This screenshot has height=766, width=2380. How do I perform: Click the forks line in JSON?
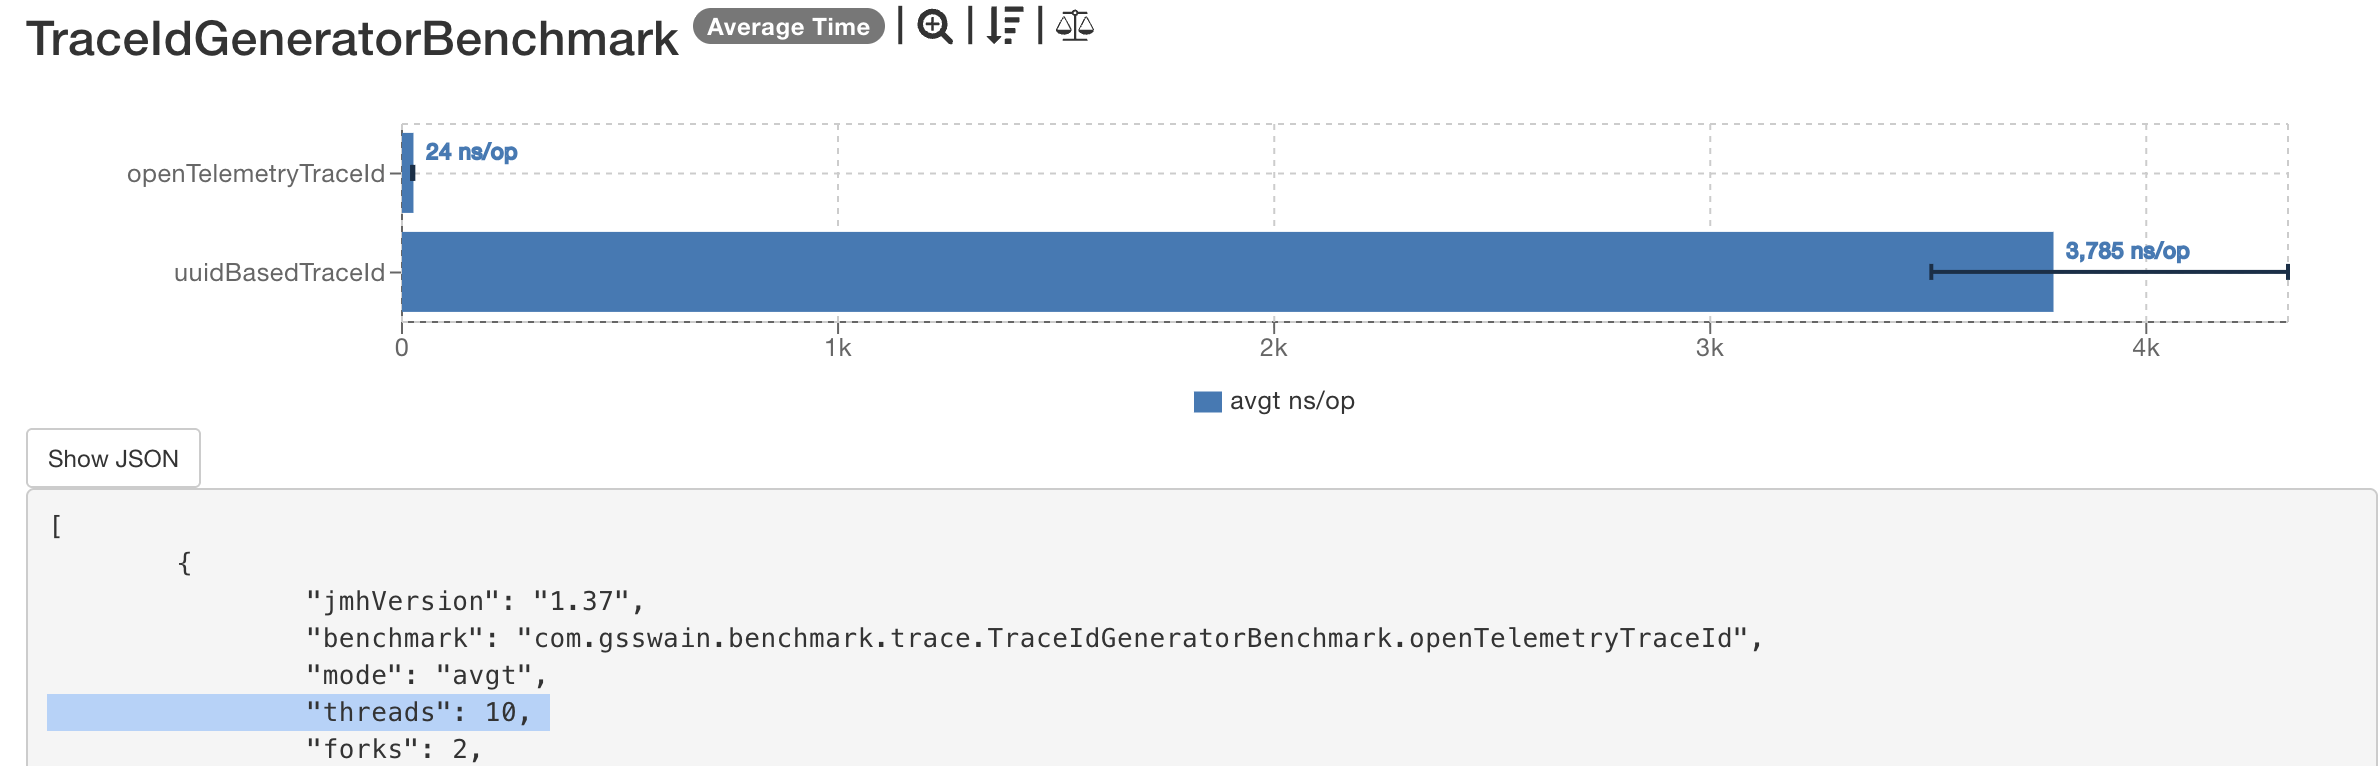(394, 749)
